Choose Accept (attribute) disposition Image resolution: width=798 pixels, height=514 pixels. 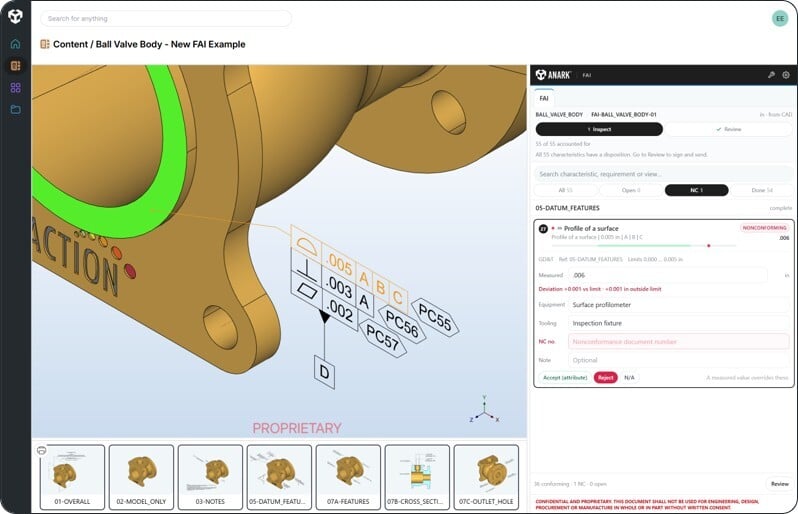565,378
